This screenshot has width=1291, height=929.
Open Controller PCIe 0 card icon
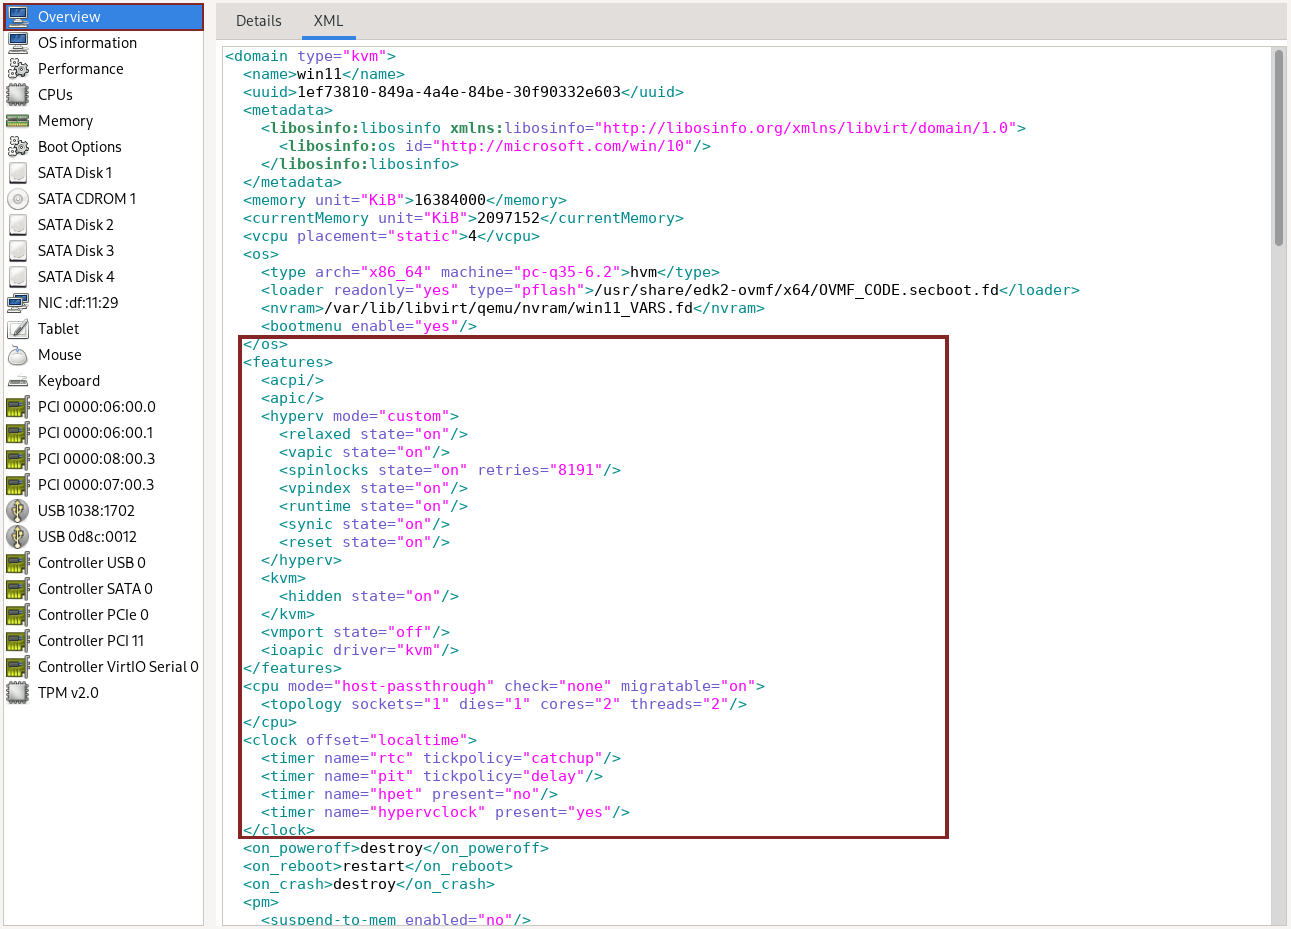18,615
